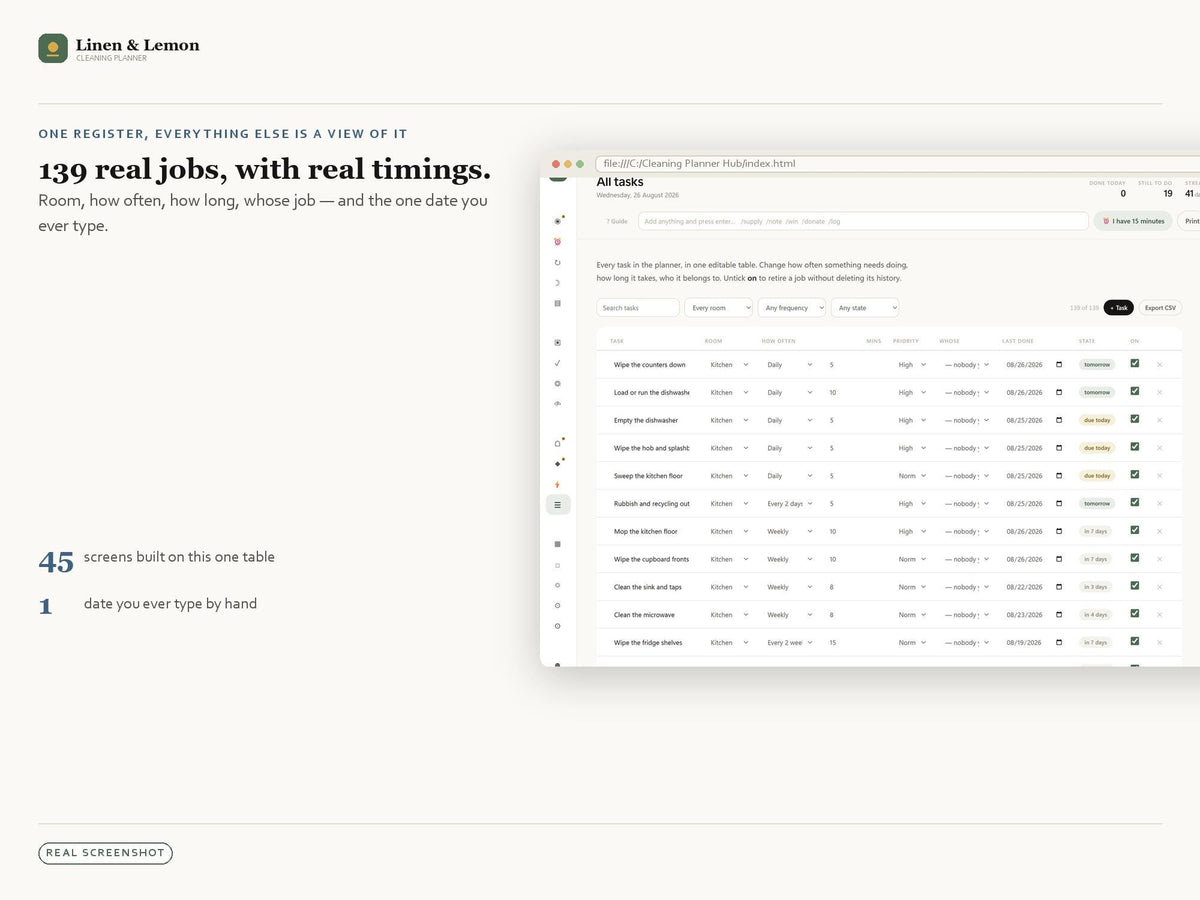
Task: Add a new task with + Task
Action: (1119, 308)
